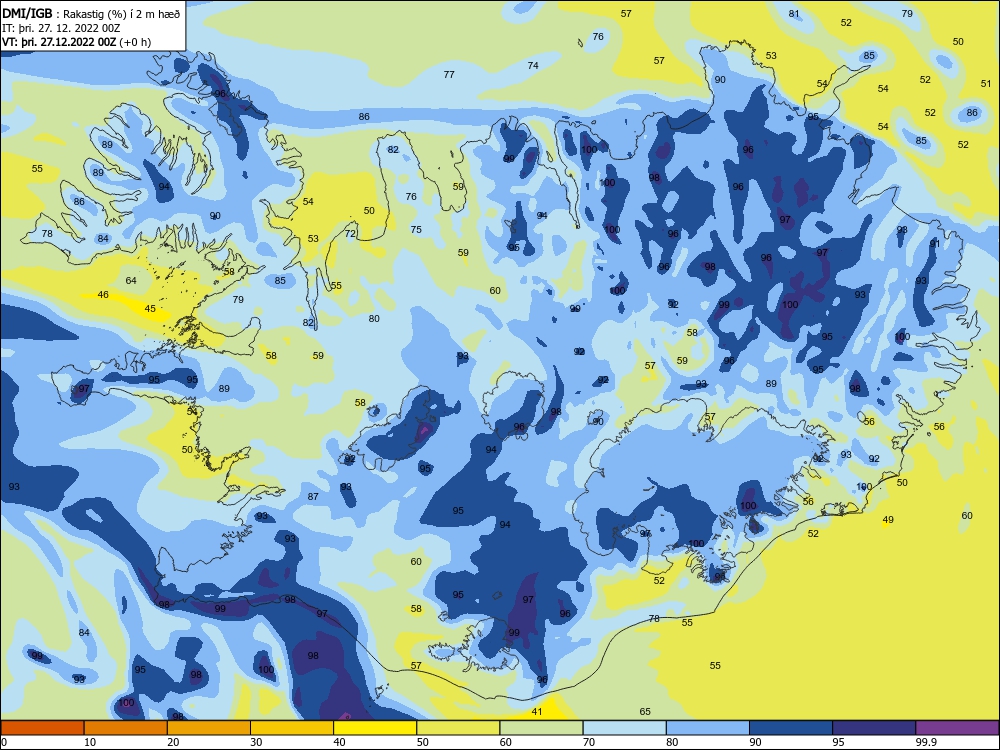Screen dimensions: 1000x750
Task: Click the 95–99.9 indigo legend swatch
Action: coord(874,728)
